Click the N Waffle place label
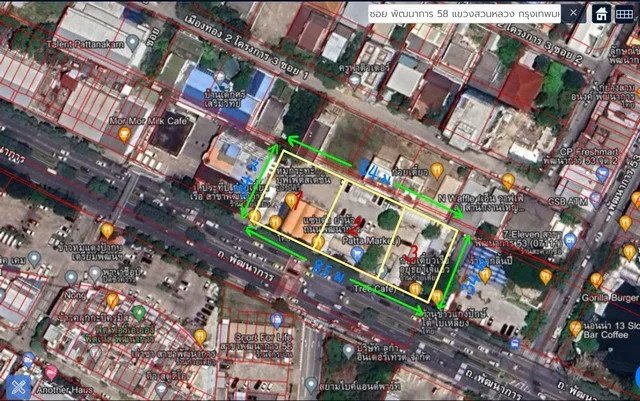 [458, 198]
